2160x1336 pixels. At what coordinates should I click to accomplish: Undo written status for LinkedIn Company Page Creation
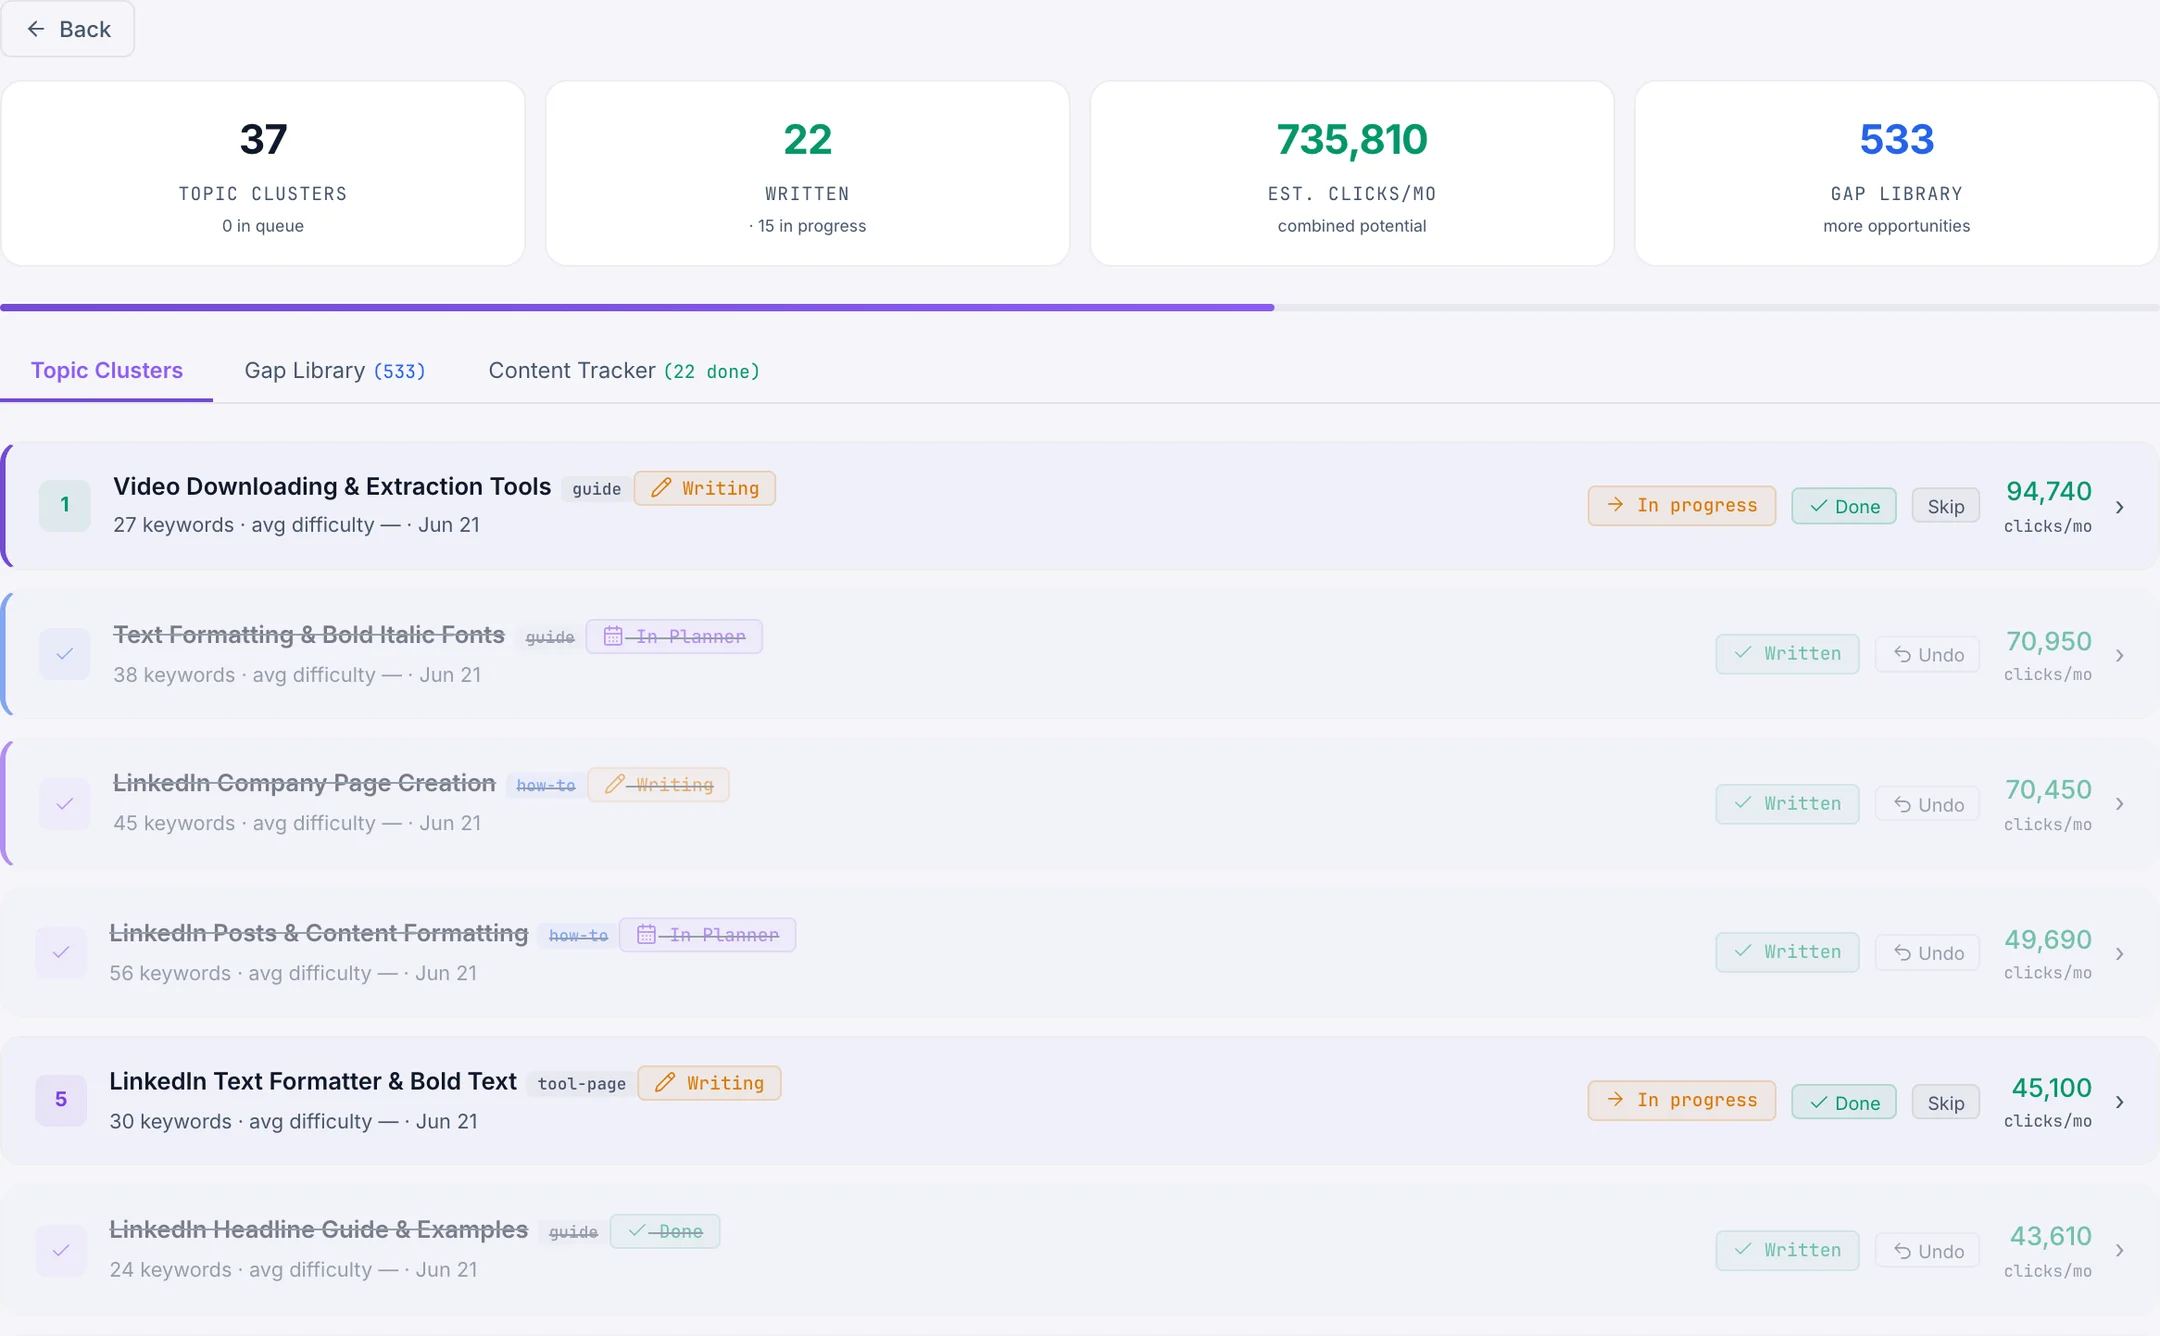1928,804
